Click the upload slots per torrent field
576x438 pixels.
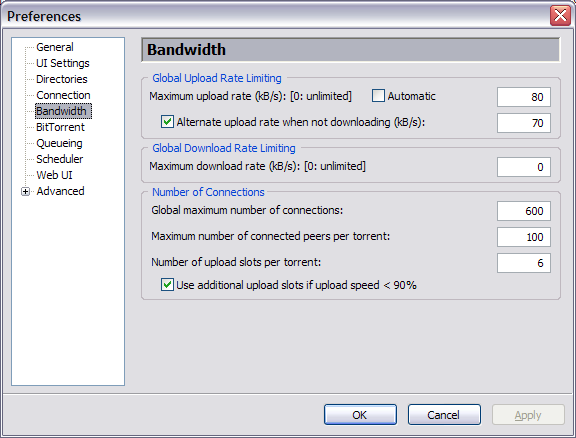click(x=524, y=263)
